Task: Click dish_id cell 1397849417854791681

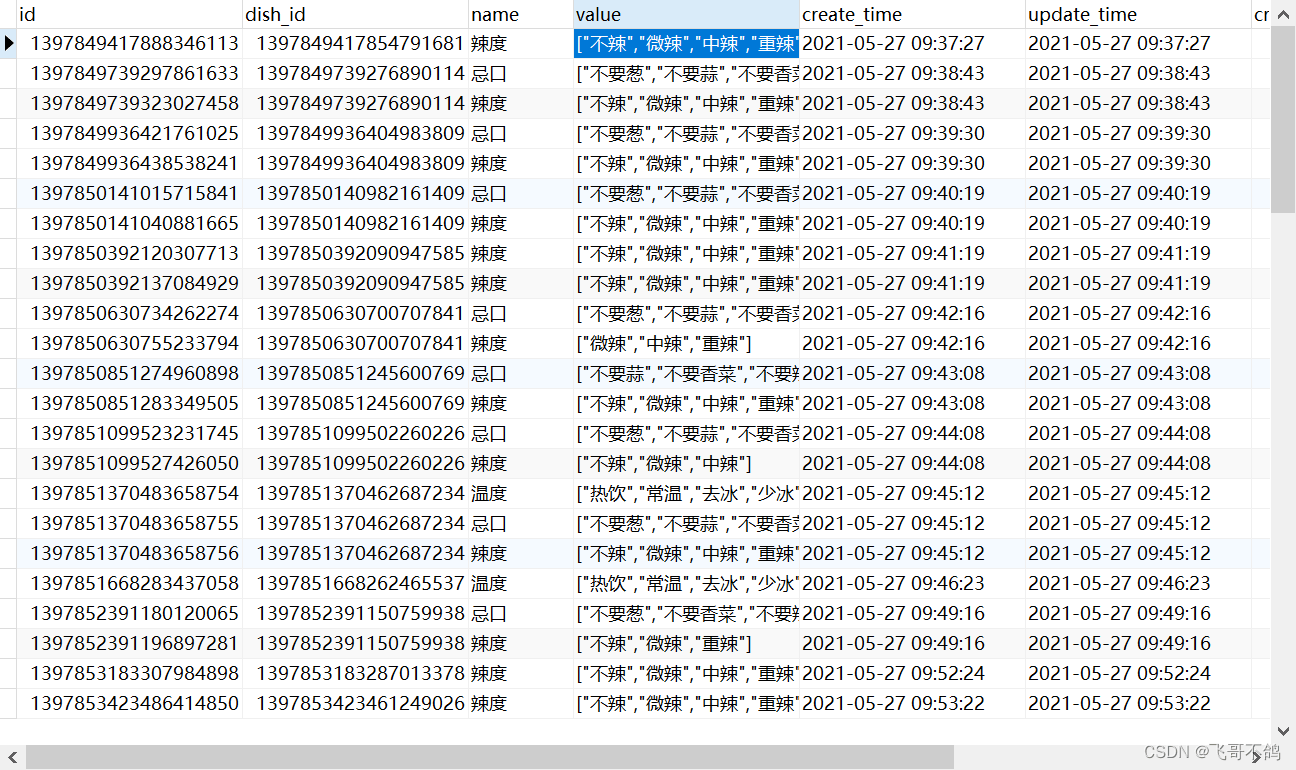Action: (355, 43)
